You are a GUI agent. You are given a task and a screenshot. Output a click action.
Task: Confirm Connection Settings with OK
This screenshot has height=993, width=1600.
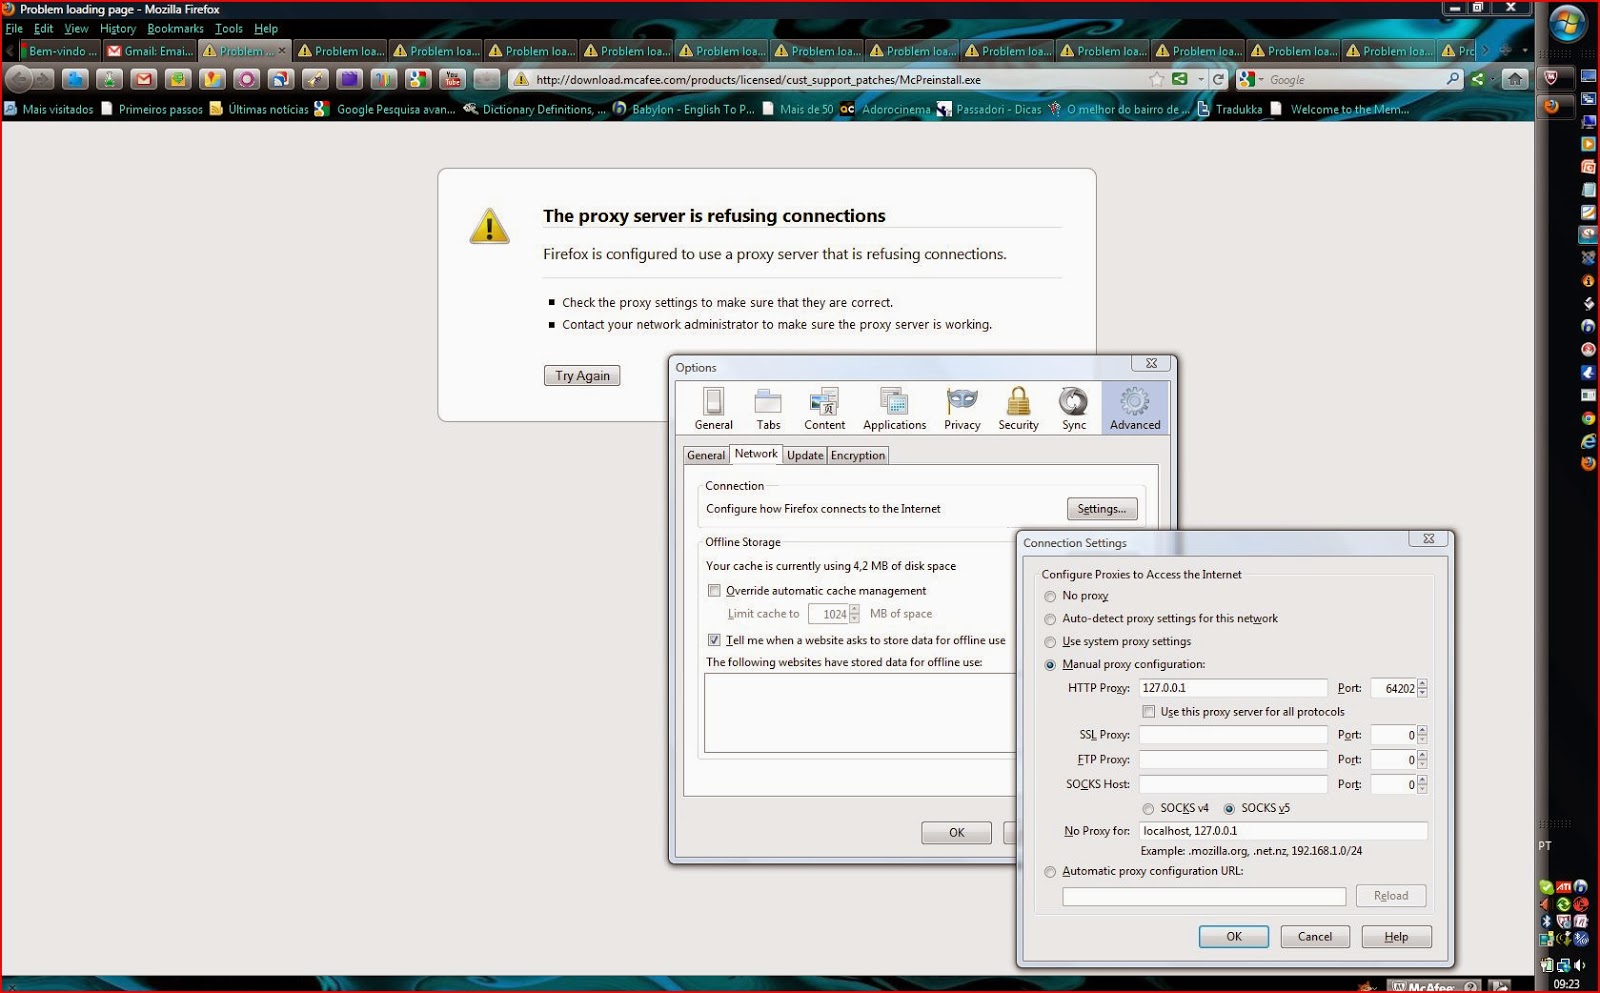click(x=1234, y=937)
